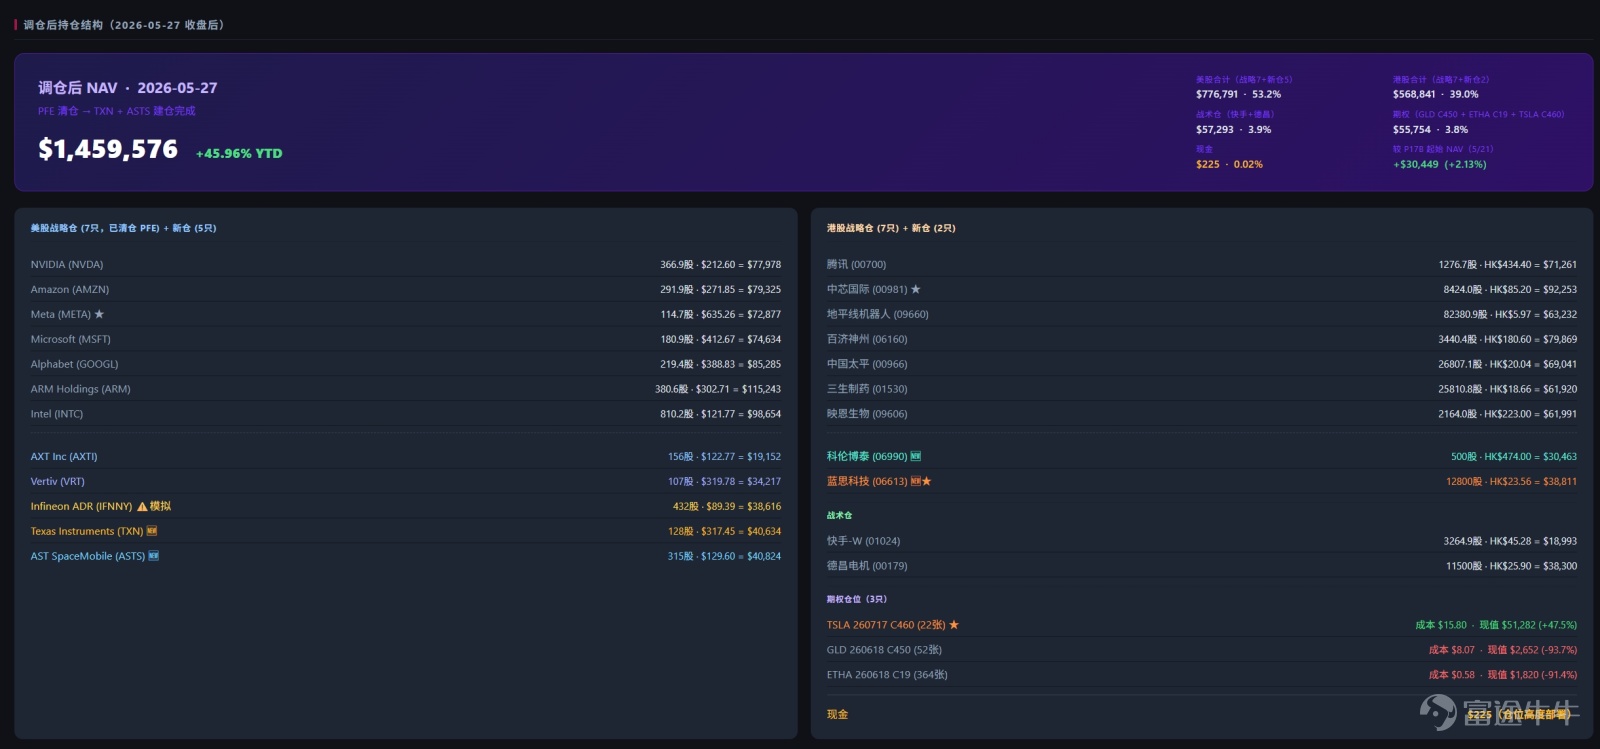1600x749 pixels.
Task: Click the orange star after 蓝思科技 (06613)
Action: pos(927,481)
